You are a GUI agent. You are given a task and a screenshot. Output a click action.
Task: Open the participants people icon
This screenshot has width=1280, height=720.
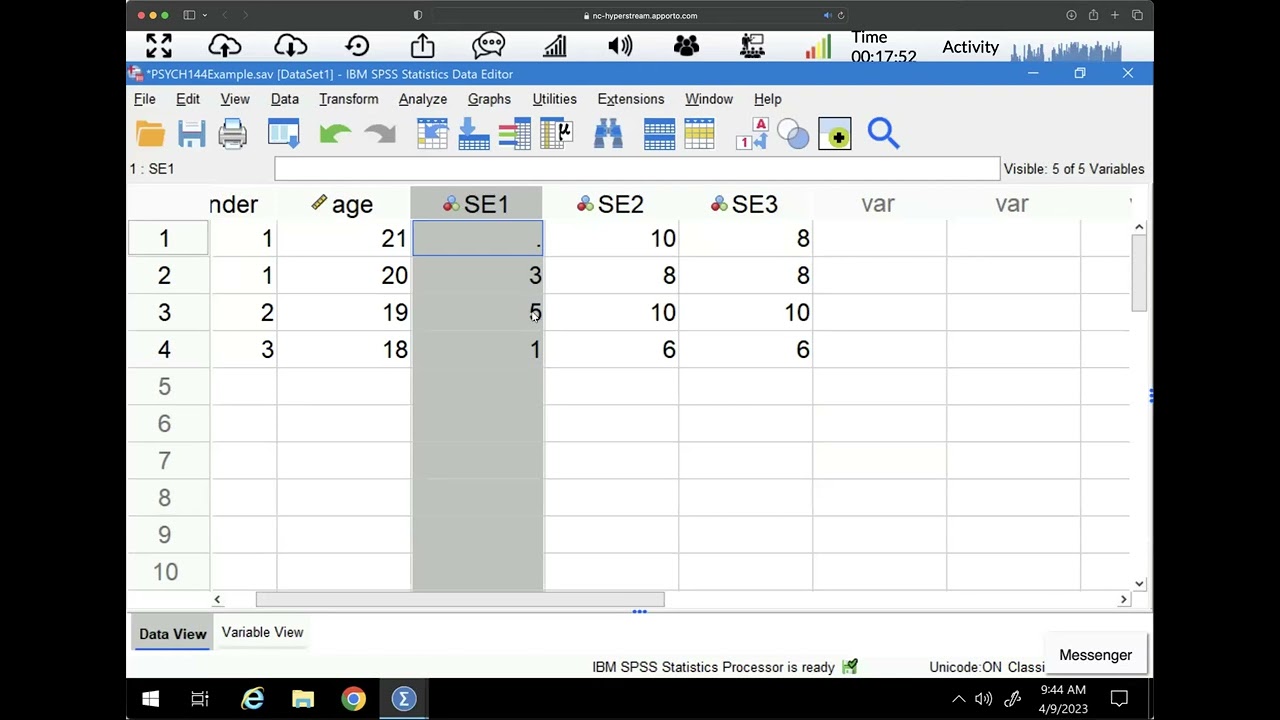pyautogui.click(x=686, y=46)
